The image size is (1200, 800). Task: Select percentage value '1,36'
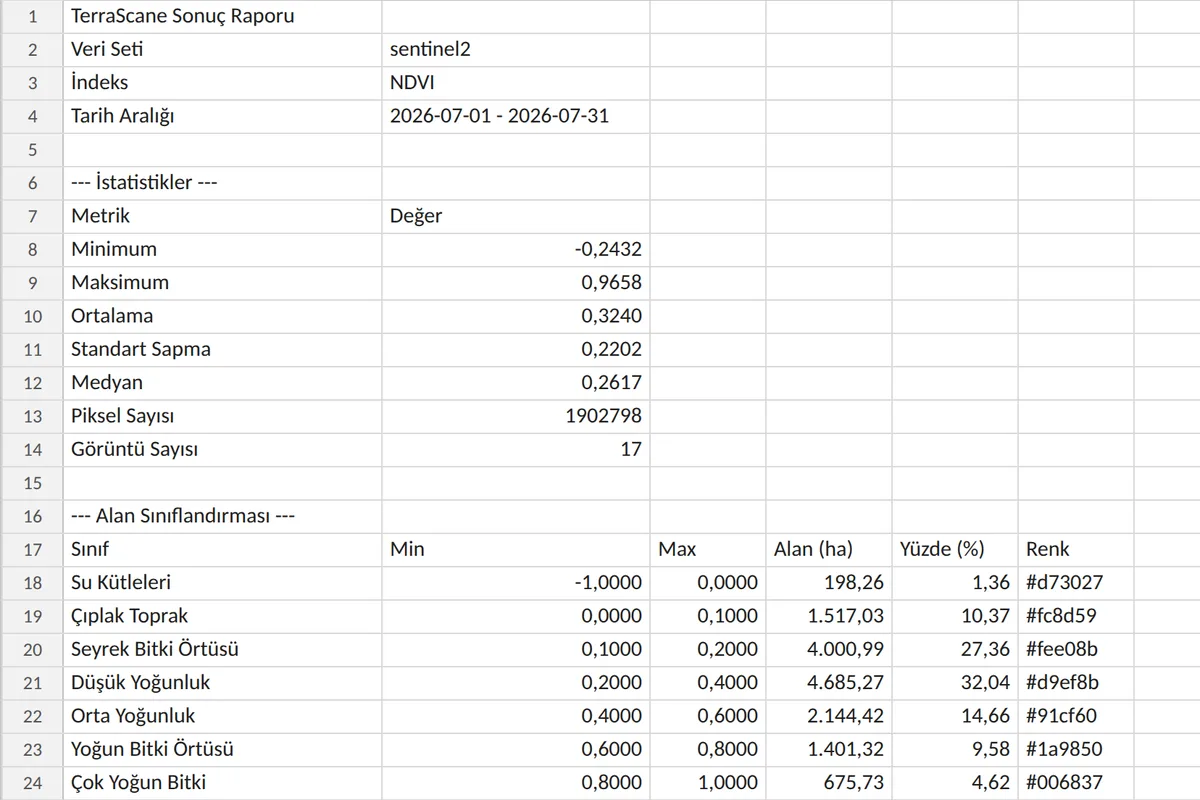coord(955,583)
